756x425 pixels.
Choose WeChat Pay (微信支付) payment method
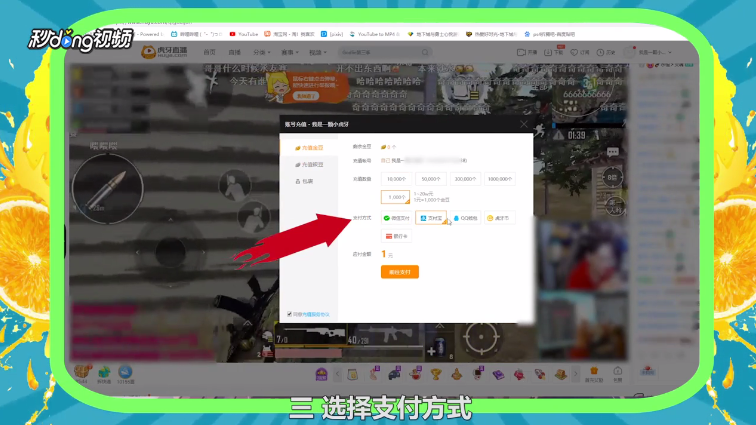click(396, 218)
